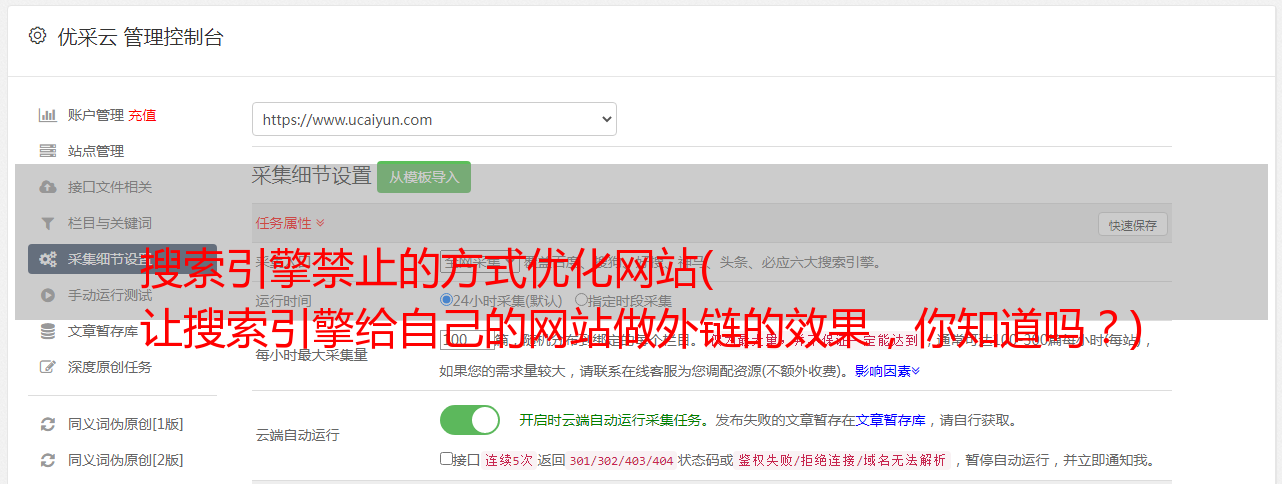Check the 接口 checkbox

point(446,459)
